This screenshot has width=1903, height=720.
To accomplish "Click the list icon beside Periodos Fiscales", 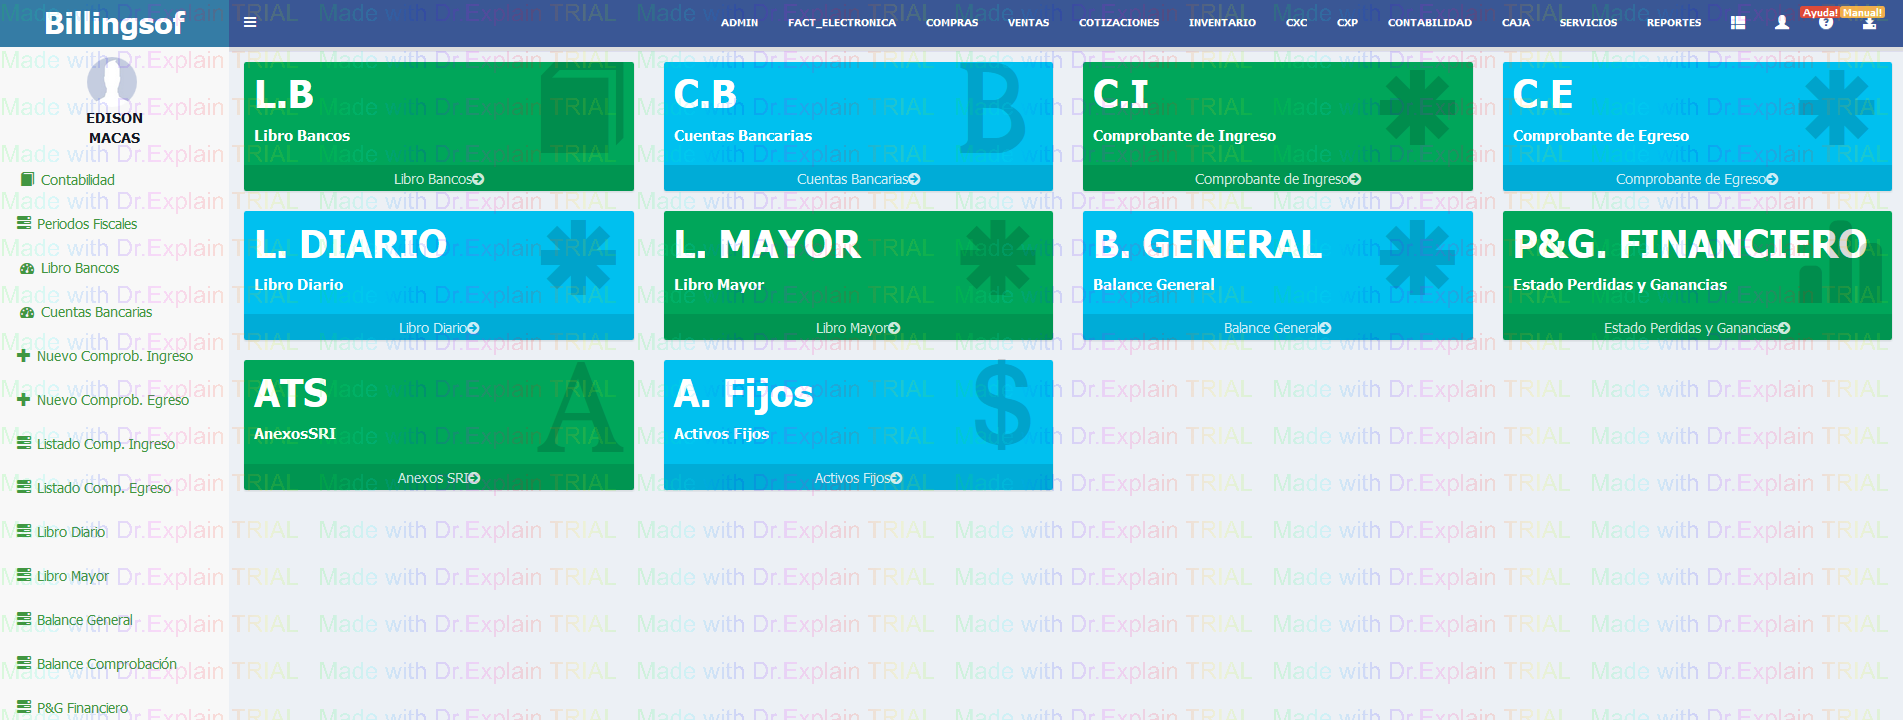I will [24, 224].
